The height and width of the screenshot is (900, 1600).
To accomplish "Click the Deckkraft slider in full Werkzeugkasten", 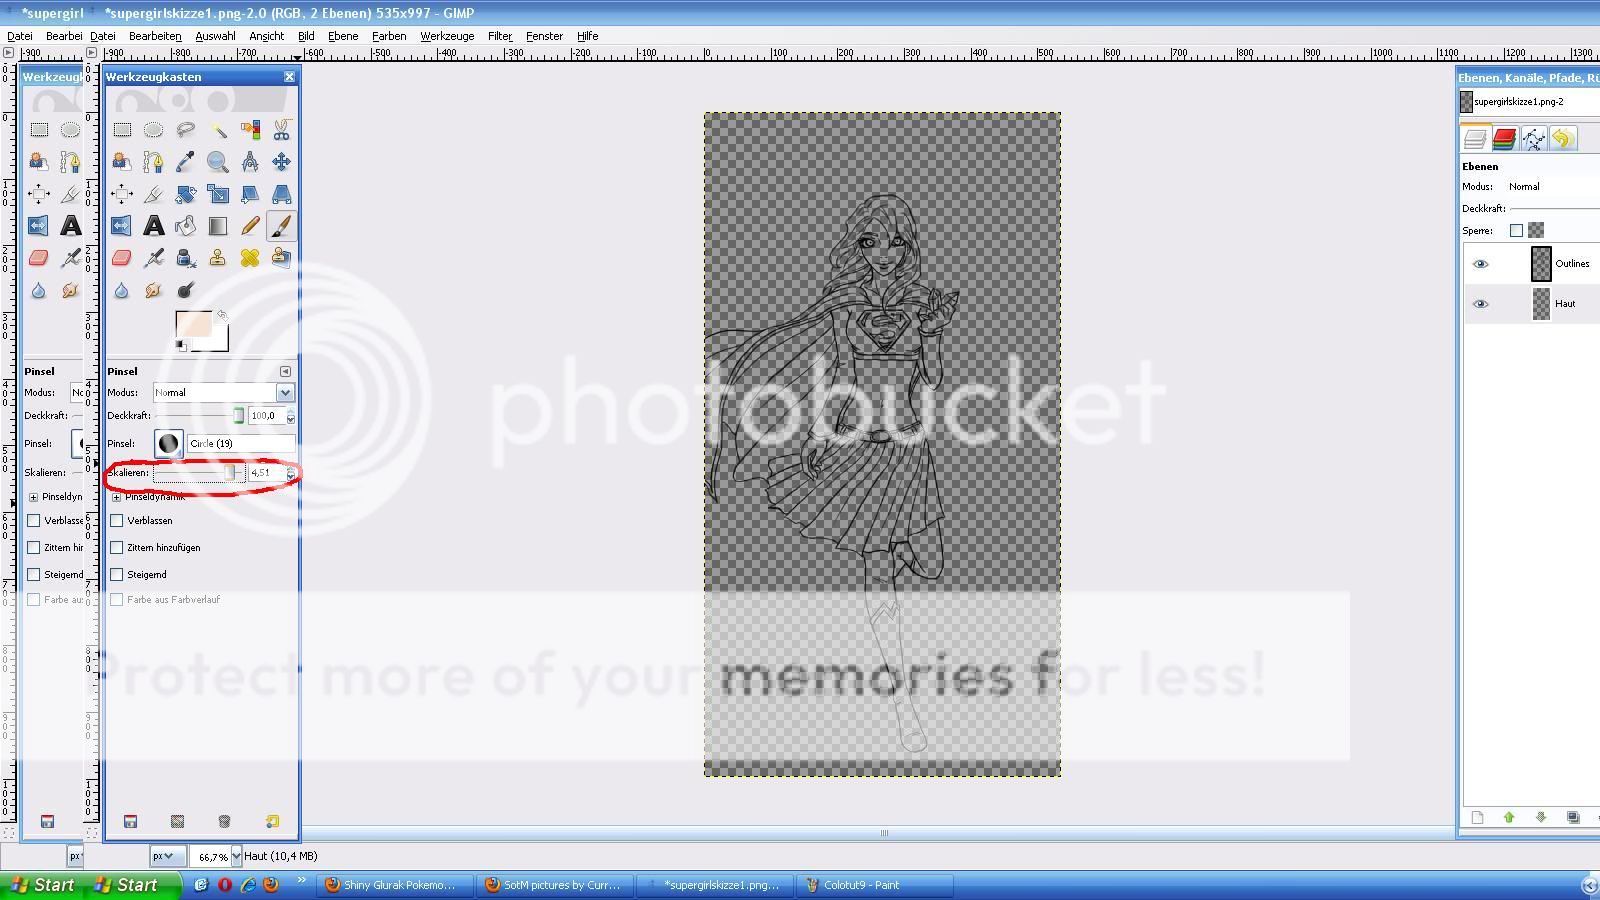I will [x=198, y=416].
